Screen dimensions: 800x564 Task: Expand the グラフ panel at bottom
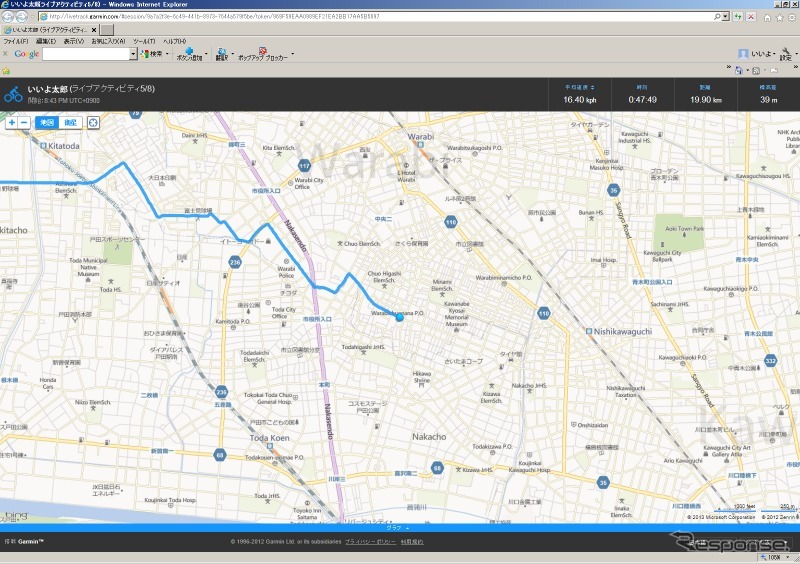pyautogui.click(x=393, y=527)
